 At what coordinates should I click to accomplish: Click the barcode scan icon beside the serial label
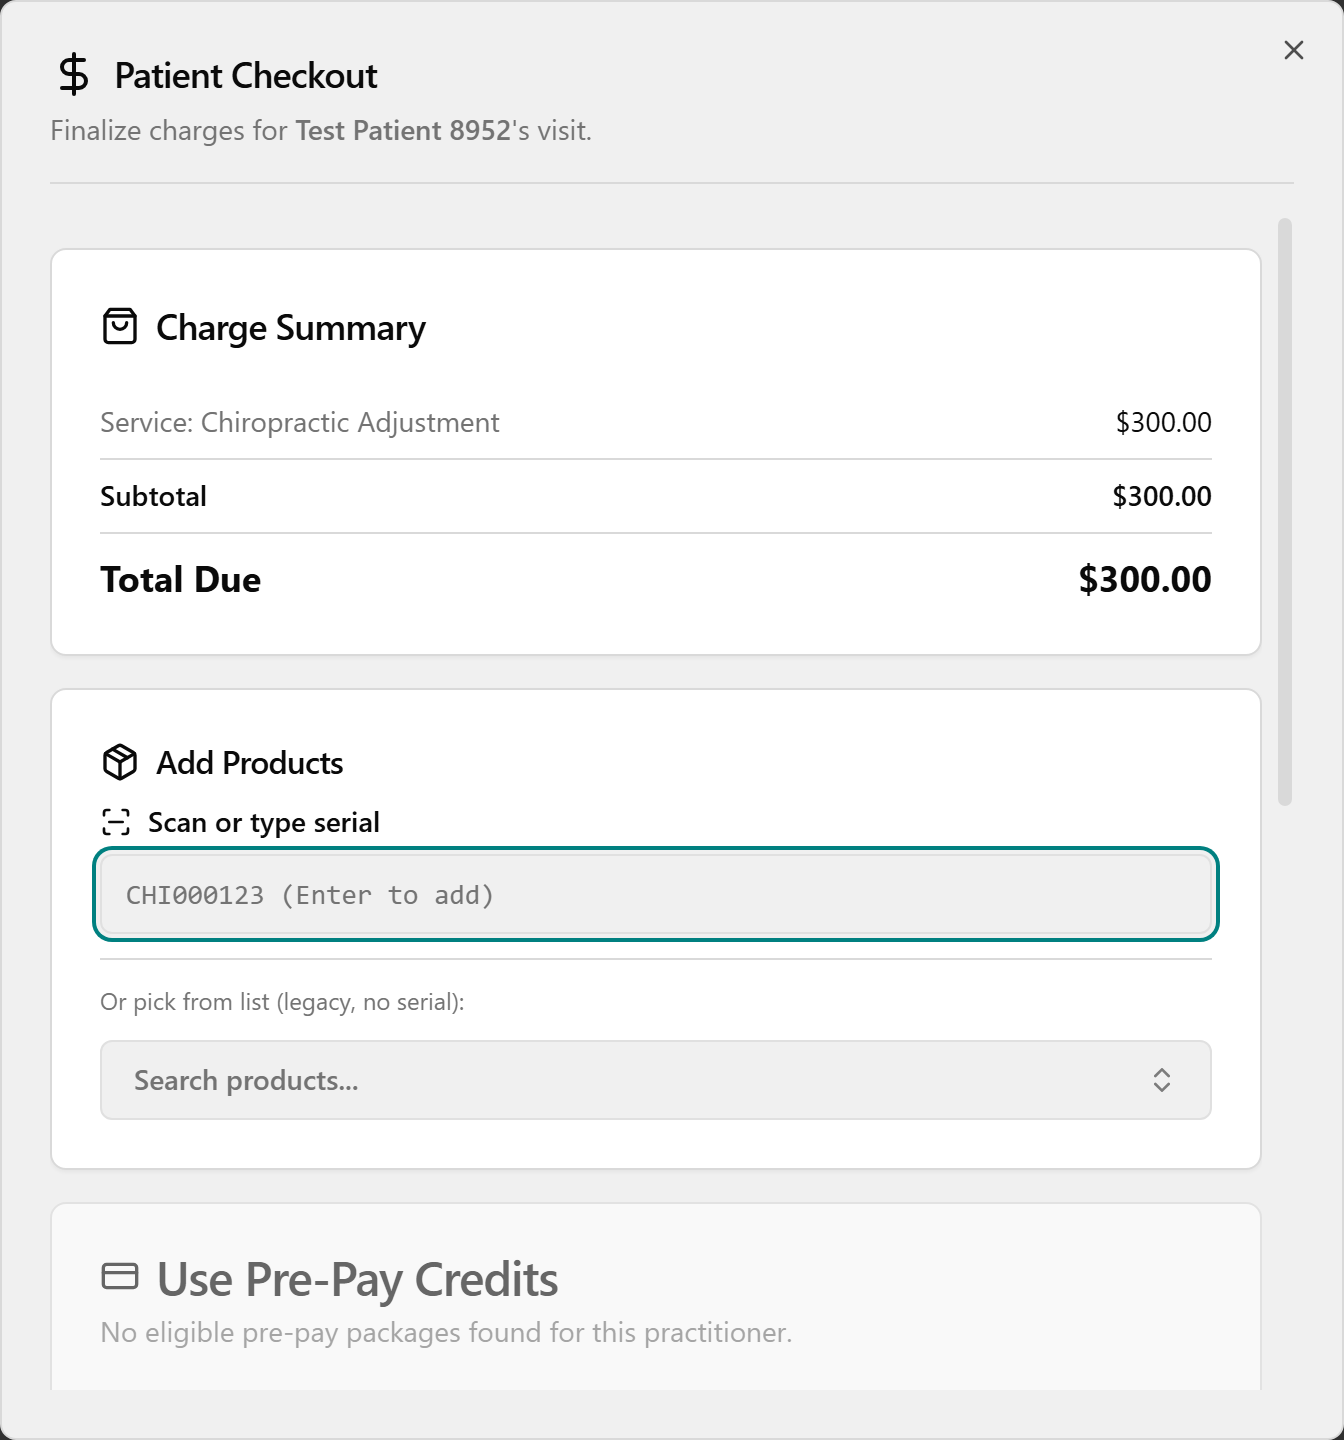116,822
